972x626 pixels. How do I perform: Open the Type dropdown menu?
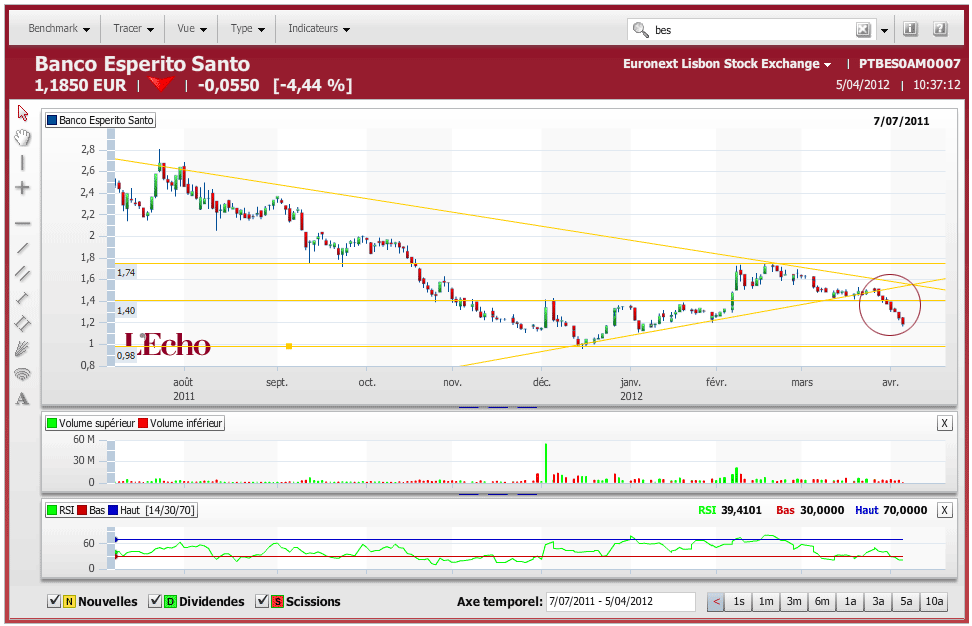pos(247,29)
